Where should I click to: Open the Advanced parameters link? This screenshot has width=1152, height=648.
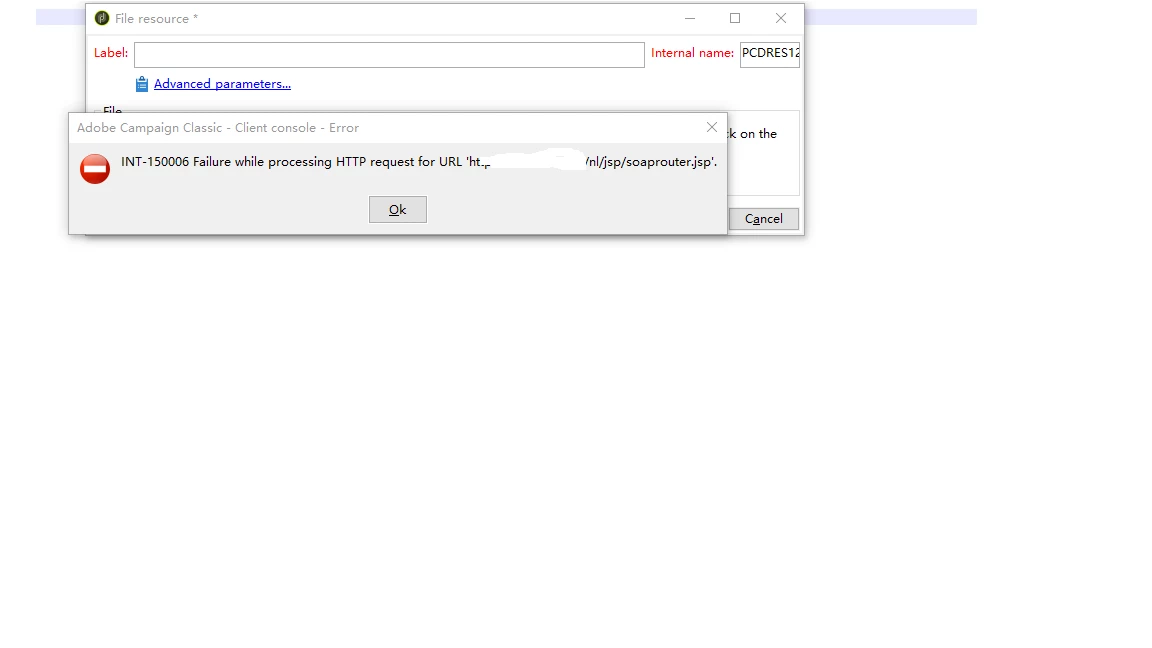point(222,84)
